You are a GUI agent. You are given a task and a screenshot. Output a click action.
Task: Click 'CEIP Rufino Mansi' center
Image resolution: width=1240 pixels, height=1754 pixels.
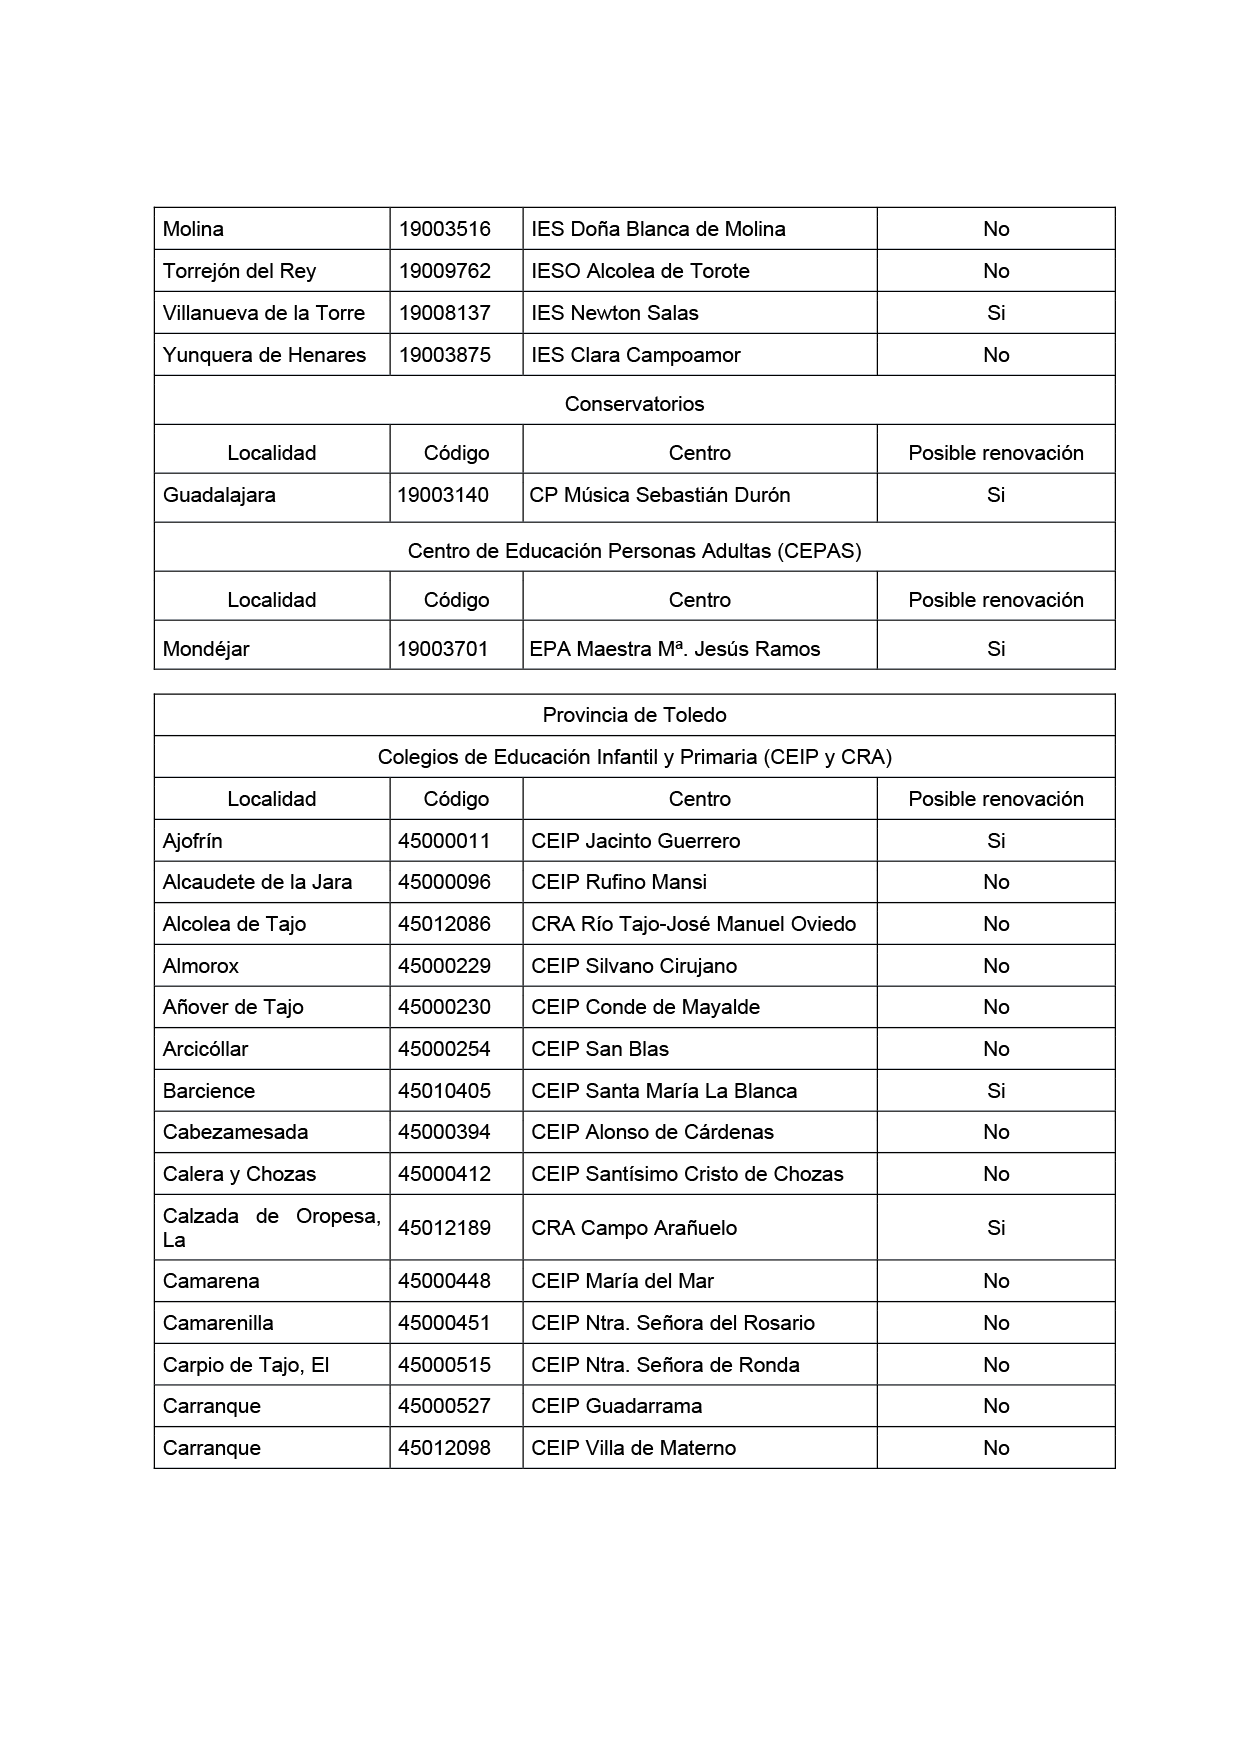tap(619, 882)
